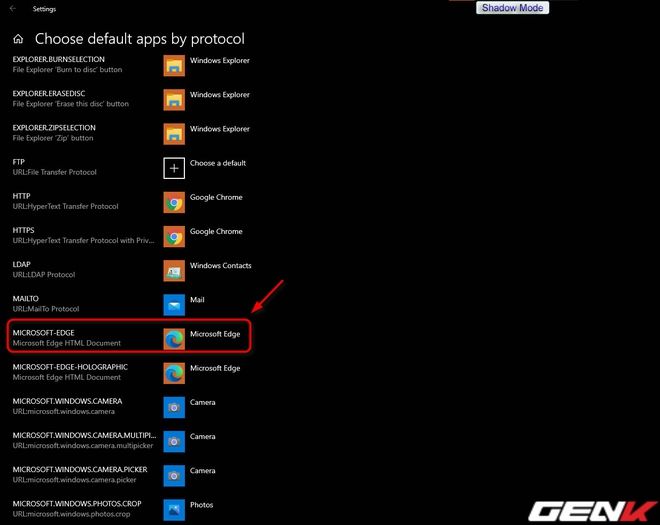660x525 pixels.
Task: Click the 'Settings' window title text
Action: 44,9
